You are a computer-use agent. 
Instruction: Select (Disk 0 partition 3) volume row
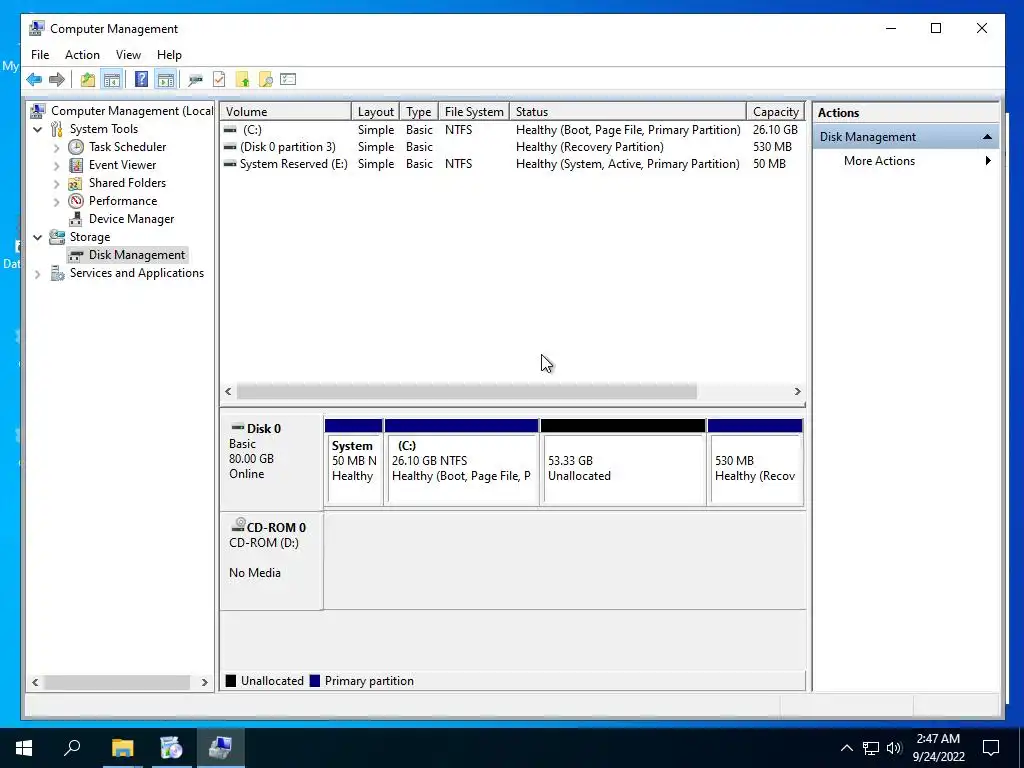tap(512, 147)
